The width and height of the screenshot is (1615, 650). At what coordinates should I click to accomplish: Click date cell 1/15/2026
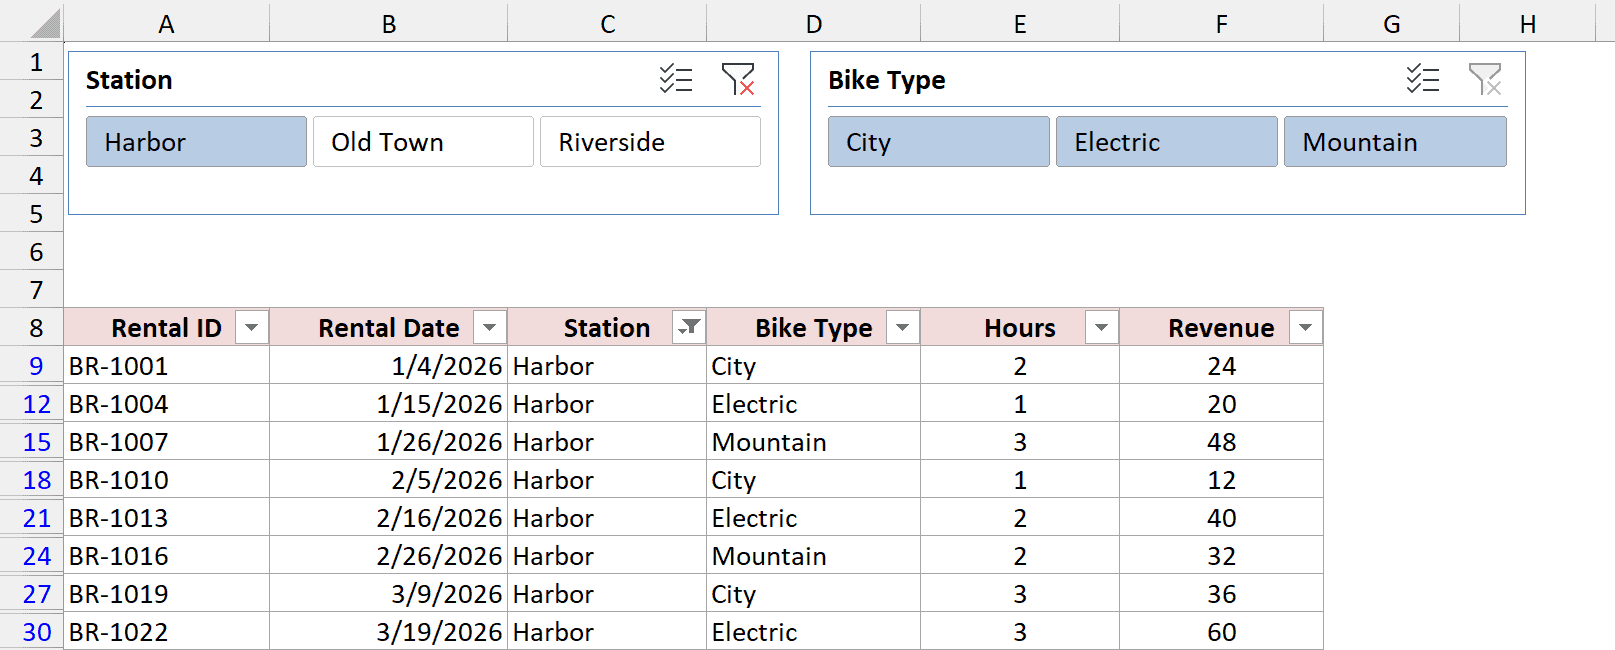click(x=389, y=403)
